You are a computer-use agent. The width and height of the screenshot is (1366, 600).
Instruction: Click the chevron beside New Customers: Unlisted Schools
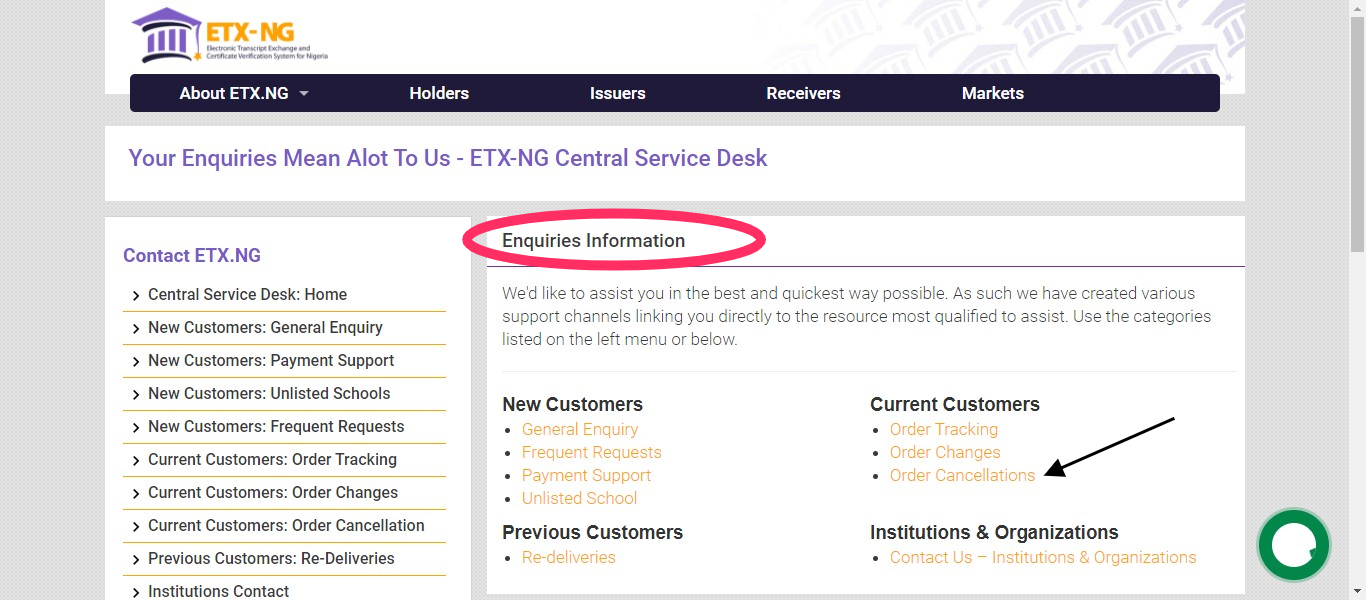pos(136,394)
